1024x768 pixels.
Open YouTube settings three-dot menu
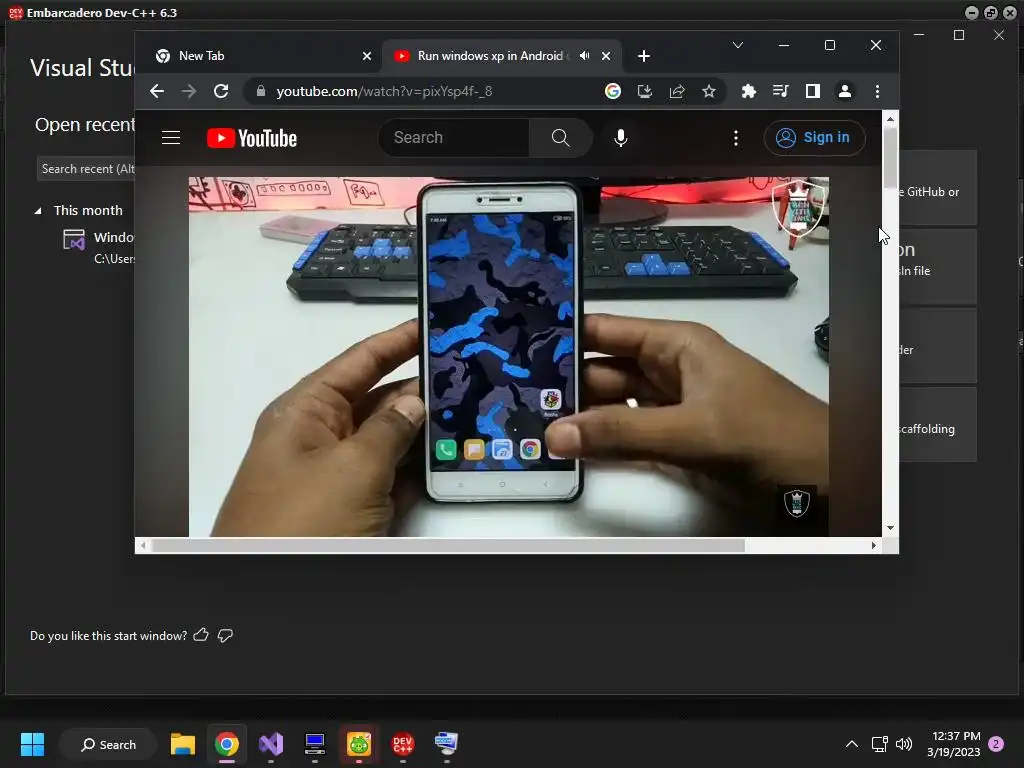pyautogui.click(x=735, y=138)
